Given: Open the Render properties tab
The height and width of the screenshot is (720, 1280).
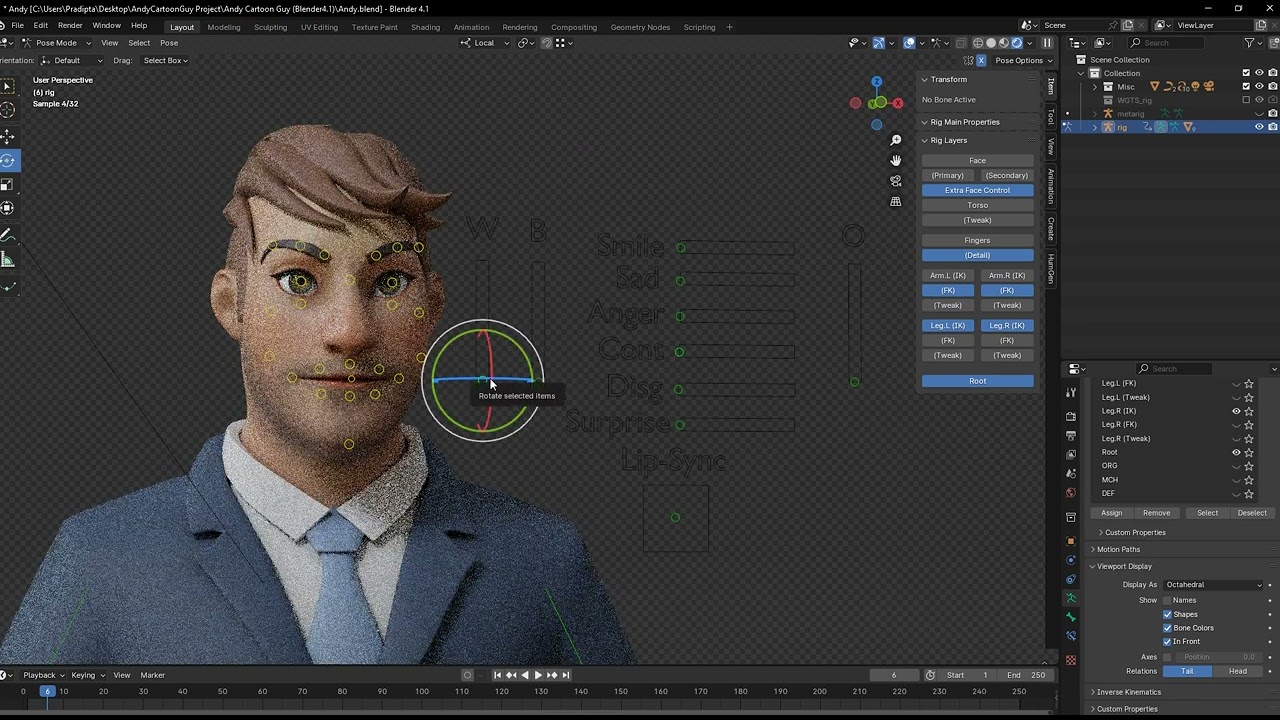Looking at the screenshot, I should coord(1071,416).
